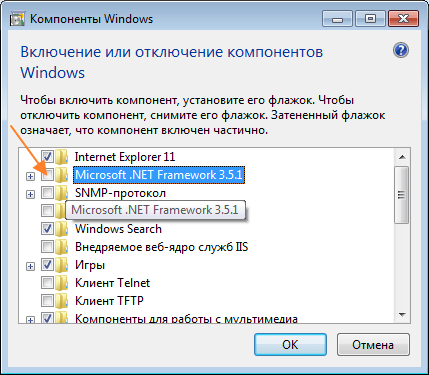Select the Внедряемое веб-ядро служб IIS item

[162, 247]
